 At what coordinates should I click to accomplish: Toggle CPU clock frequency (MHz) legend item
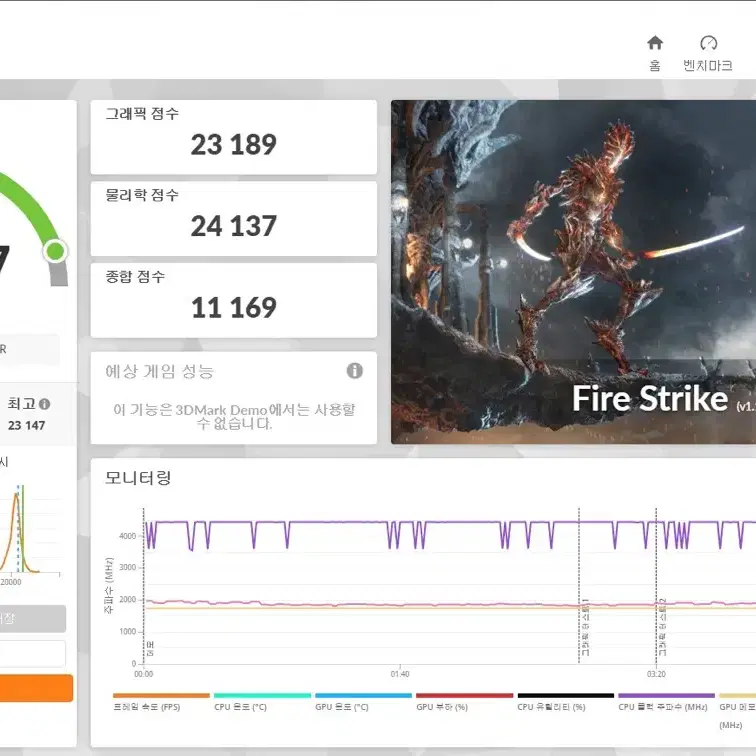click(666, 702)
